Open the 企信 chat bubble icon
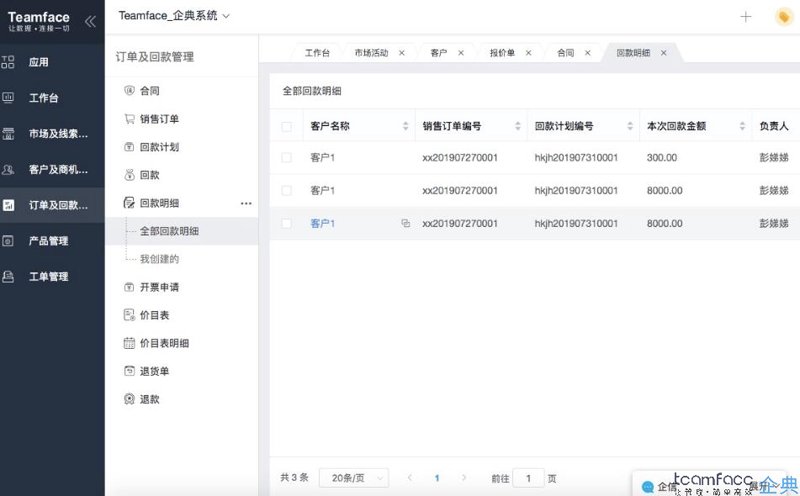The image size is (800, 496). 647,486
